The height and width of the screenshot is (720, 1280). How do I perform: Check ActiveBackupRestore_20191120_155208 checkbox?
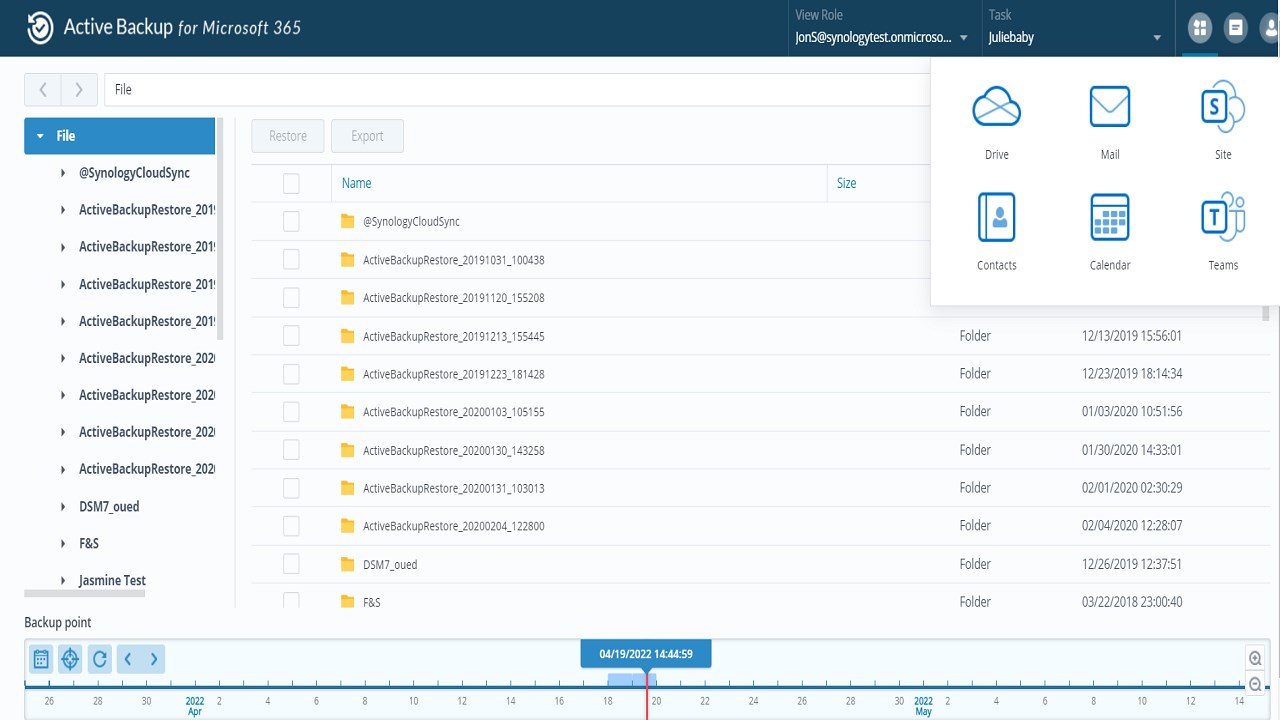291,298
